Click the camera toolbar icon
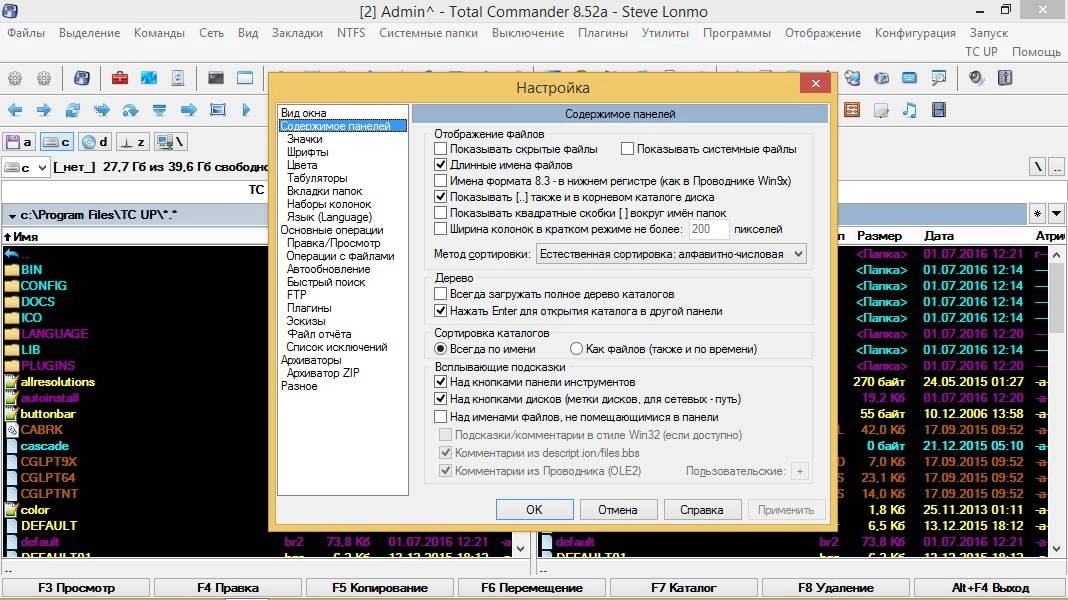 coord(881,78)
